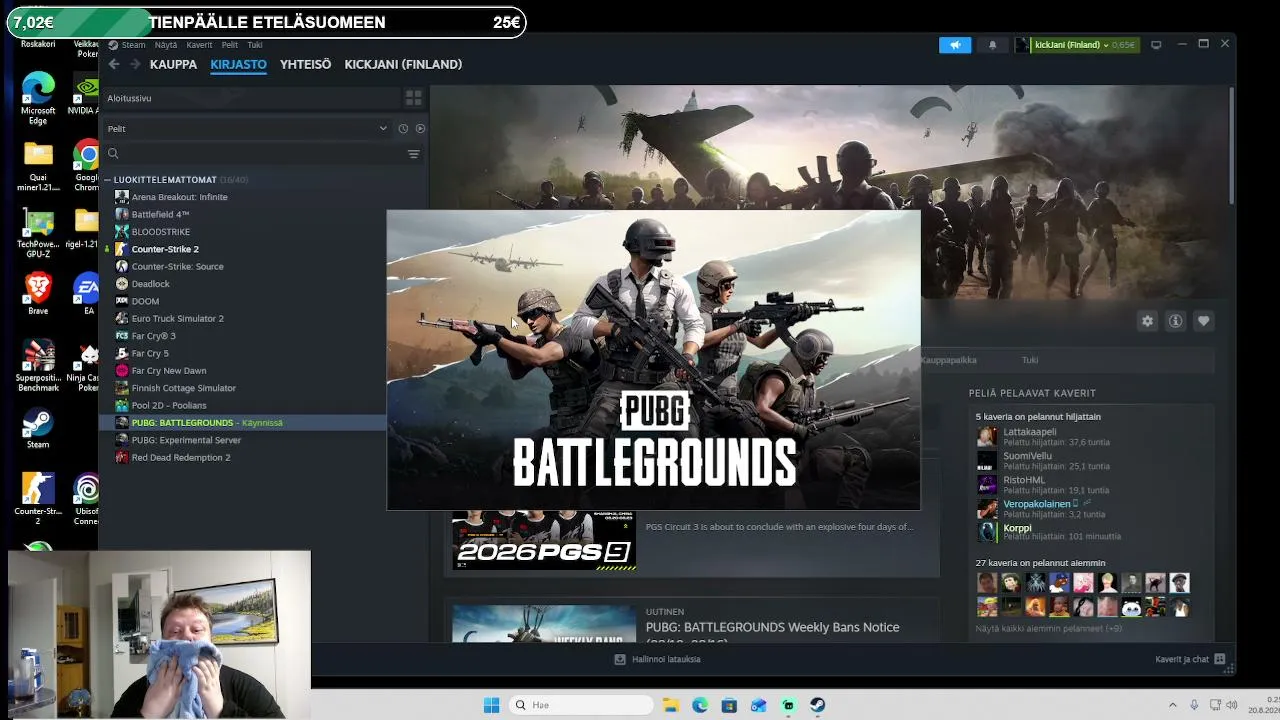Open the Steam announcements megaphone button

click(x=955, y=45)
